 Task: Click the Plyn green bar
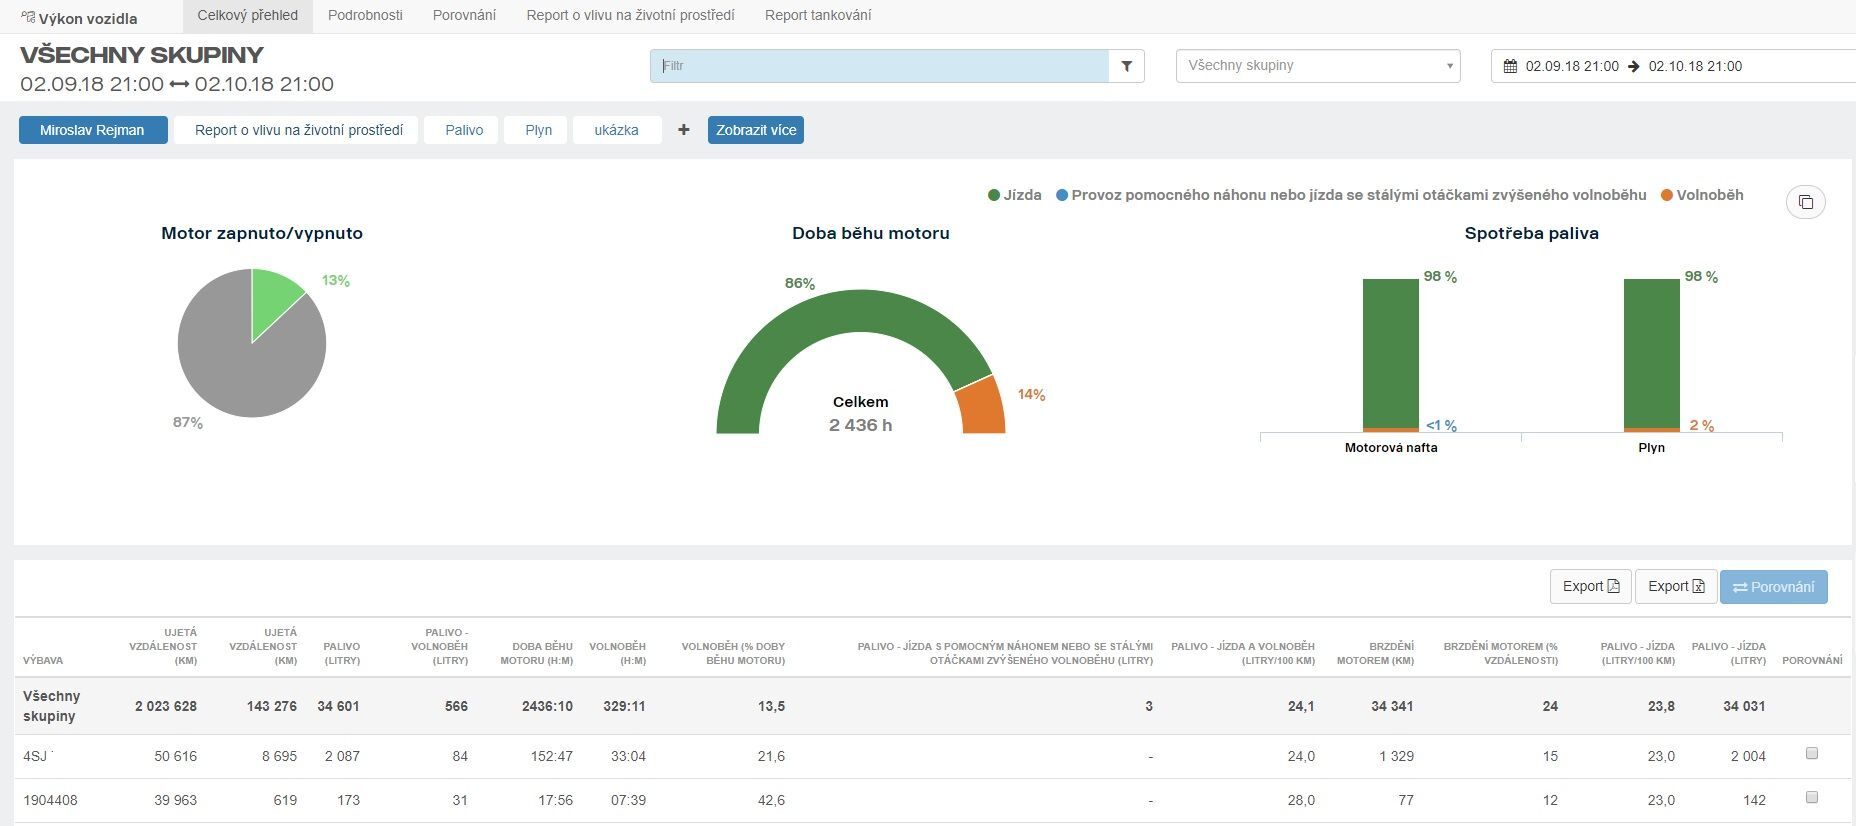[x=1652, y=353]
